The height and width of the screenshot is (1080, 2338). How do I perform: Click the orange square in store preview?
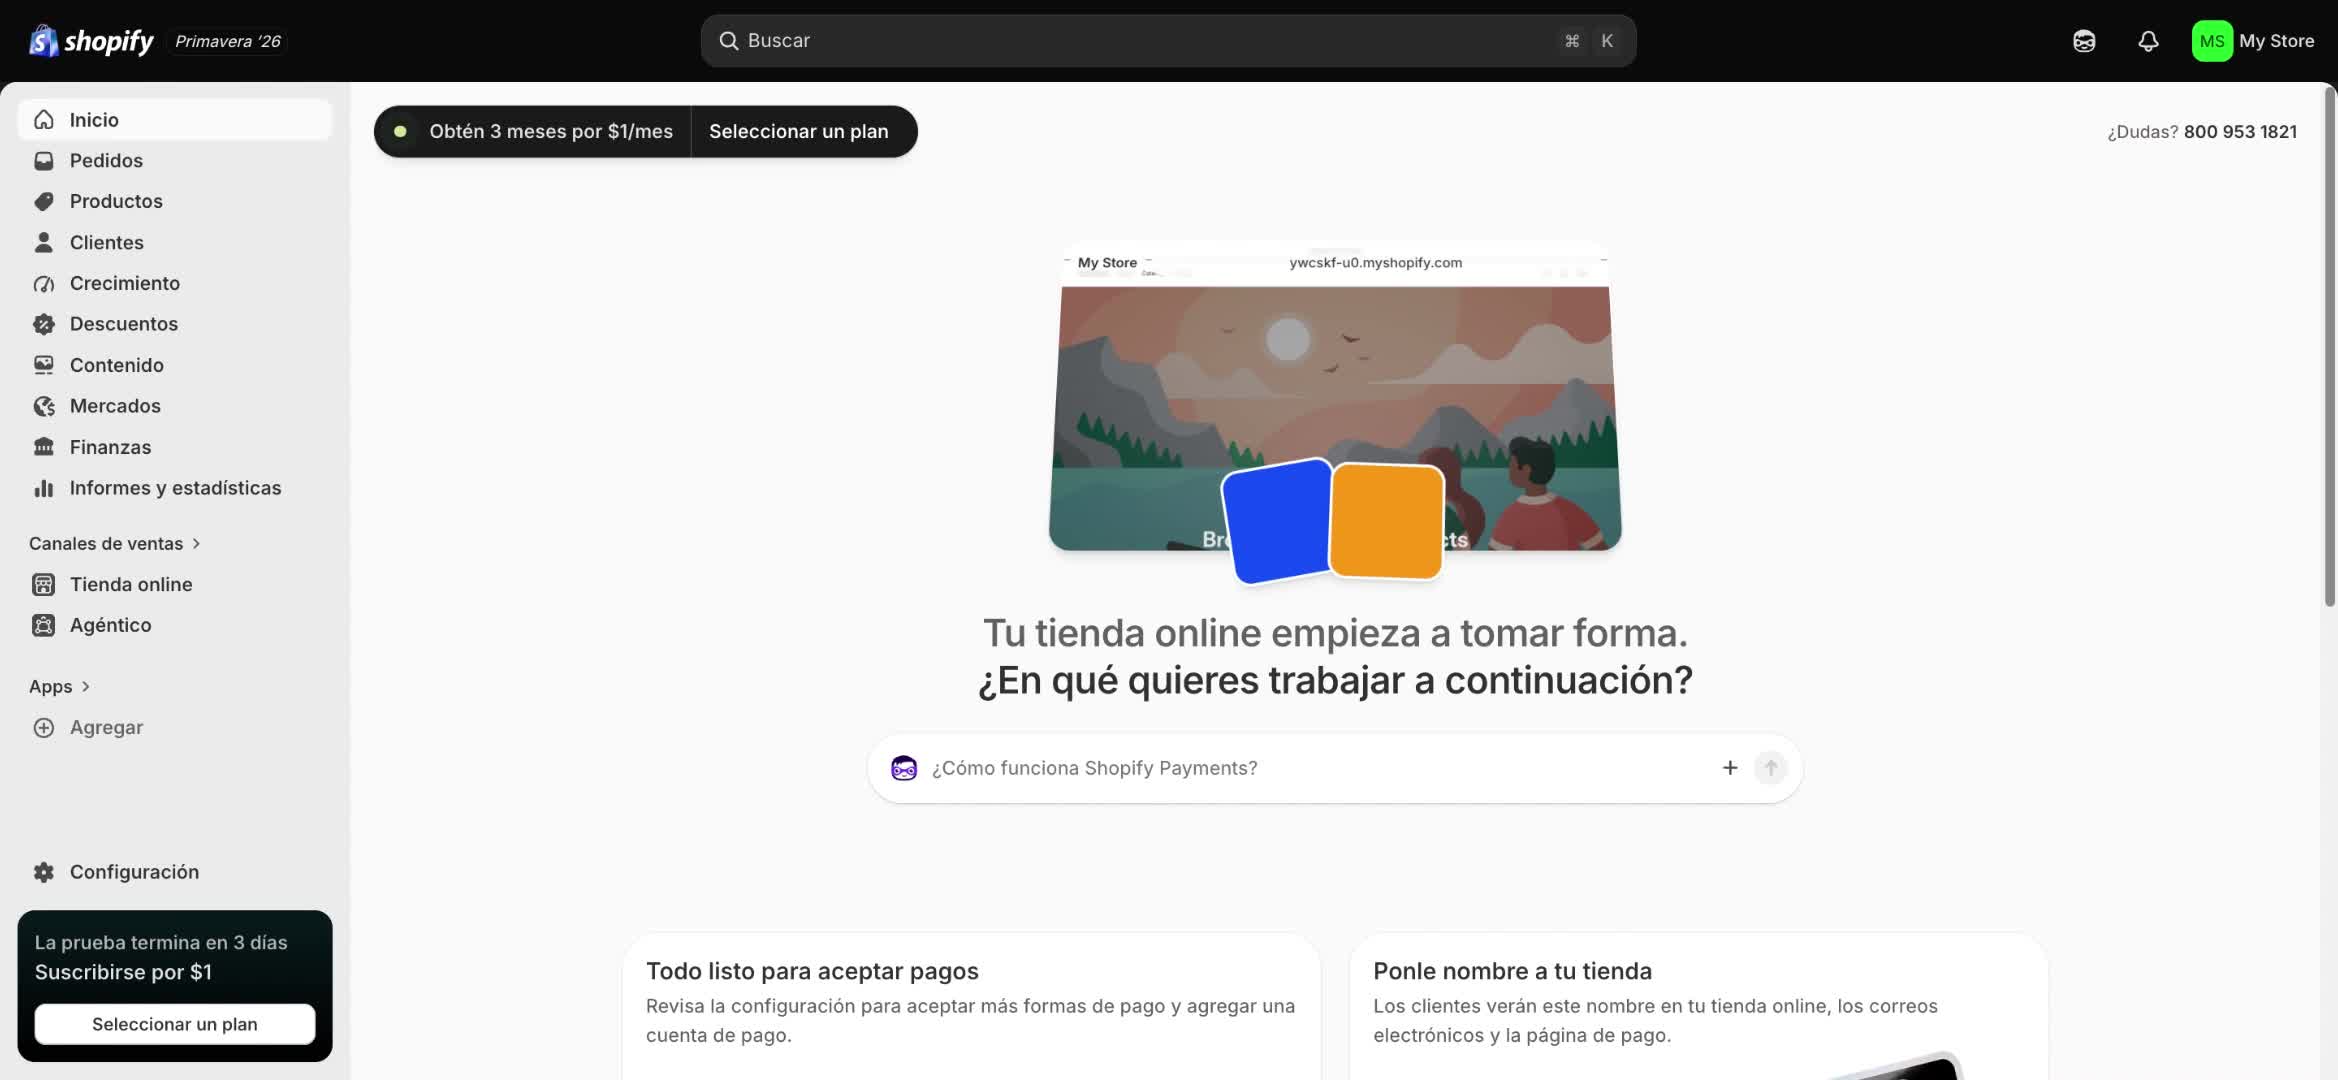(1387, 520)
